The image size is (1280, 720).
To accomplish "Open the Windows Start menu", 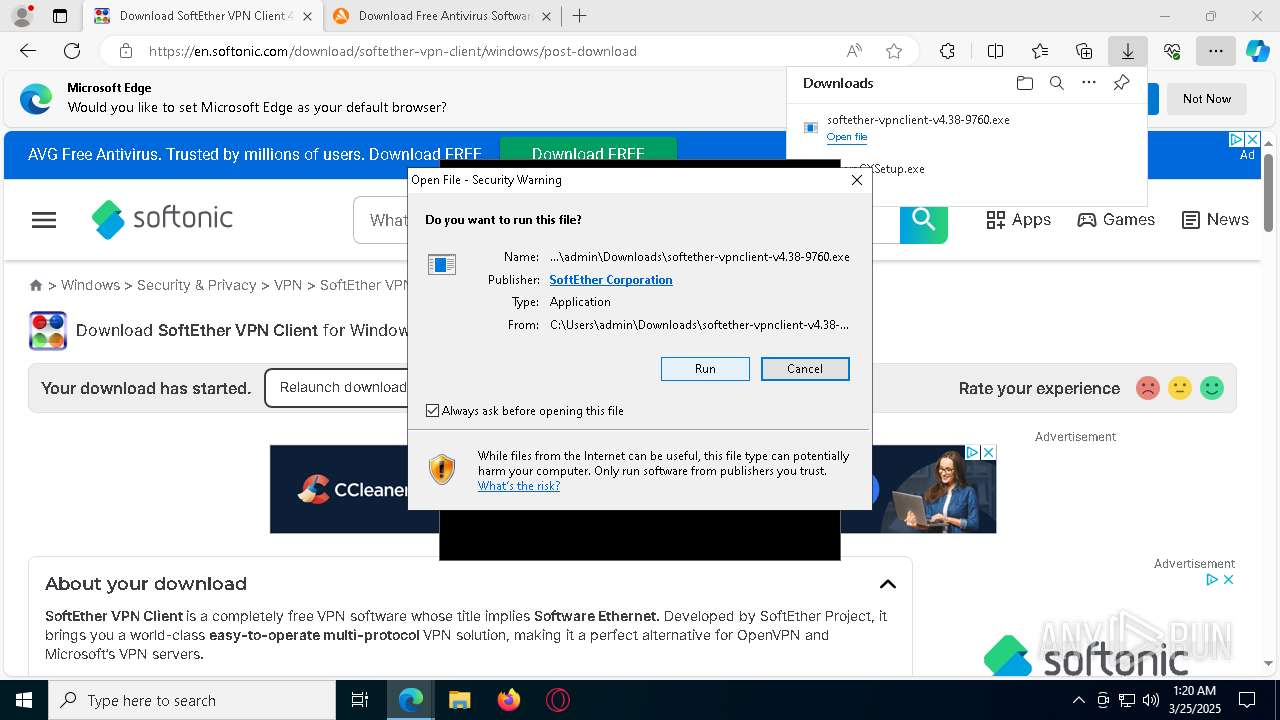I will [23, 700].
